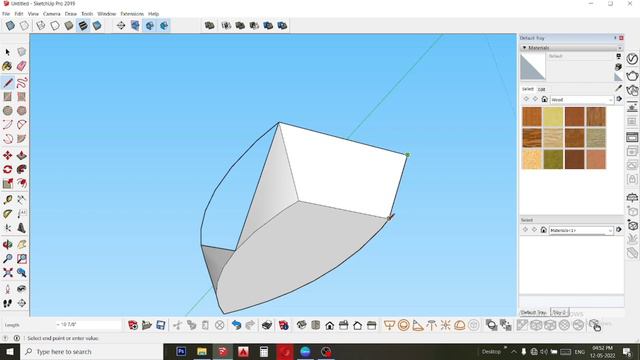Switch to the Default Tray tab
The width and height of the screenshot is (640, 360).
pyautogui.click(x=534, y=313)
